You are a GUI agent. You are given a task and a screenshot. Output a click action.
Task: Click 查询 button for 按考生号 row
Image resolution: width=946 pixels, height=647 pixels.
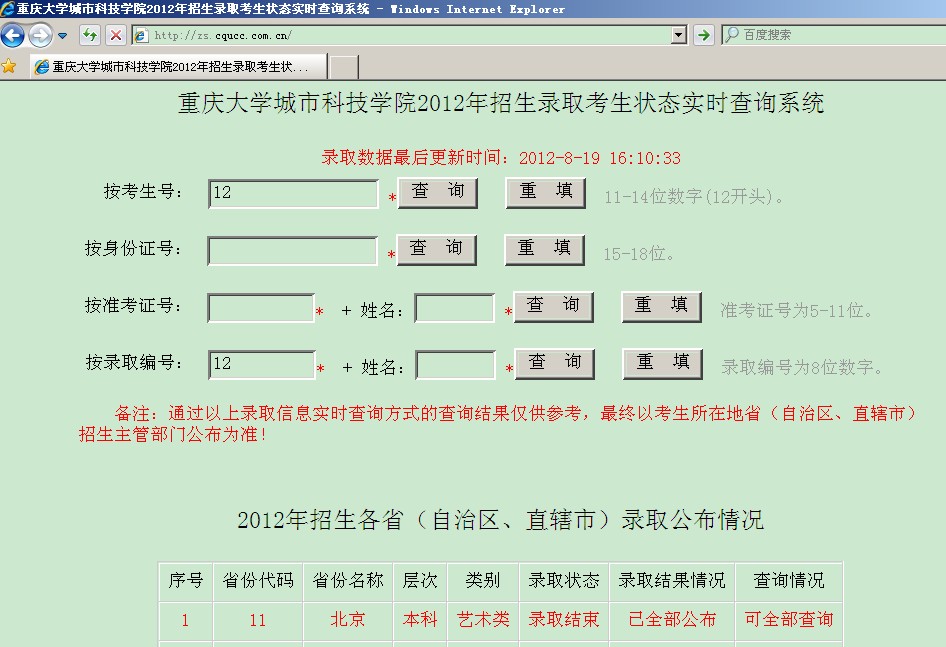point(438,192)
